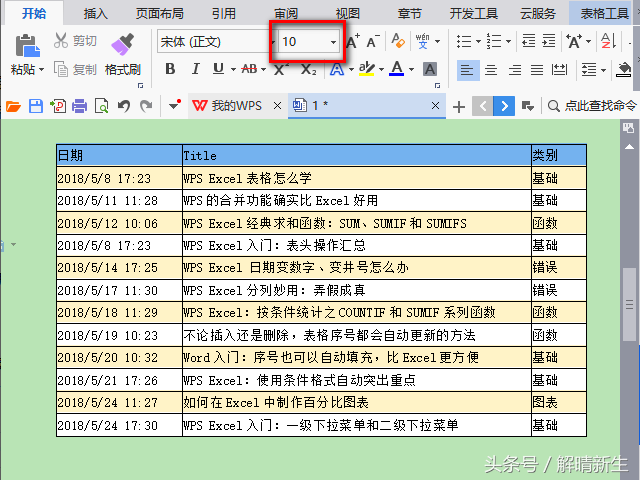Click the Paste clipboard icon

(x=27, y=46)
